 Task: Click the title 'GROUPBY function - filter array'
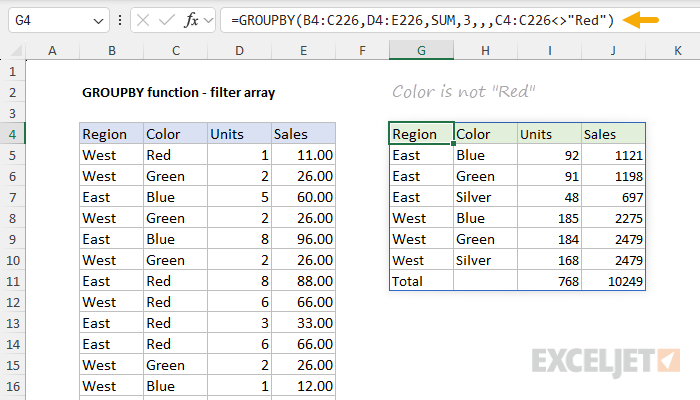tap(179, 92)
